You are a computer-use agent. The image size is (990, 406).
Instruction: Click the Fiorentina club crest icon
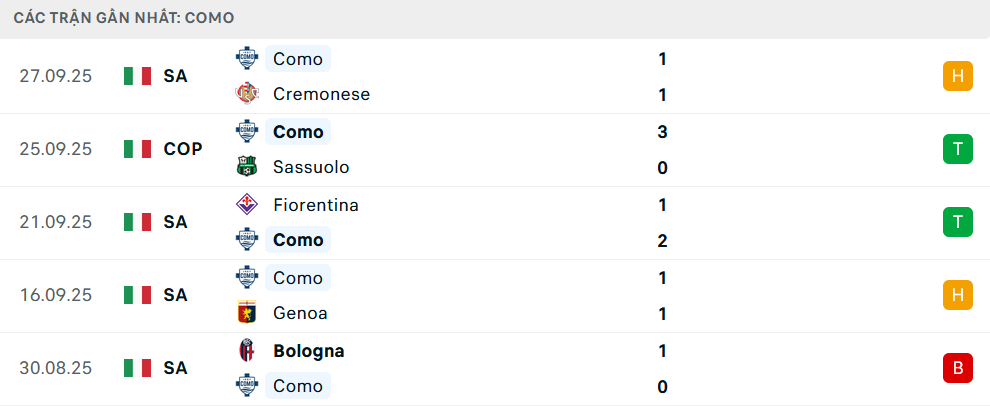(x=246, y=205)
